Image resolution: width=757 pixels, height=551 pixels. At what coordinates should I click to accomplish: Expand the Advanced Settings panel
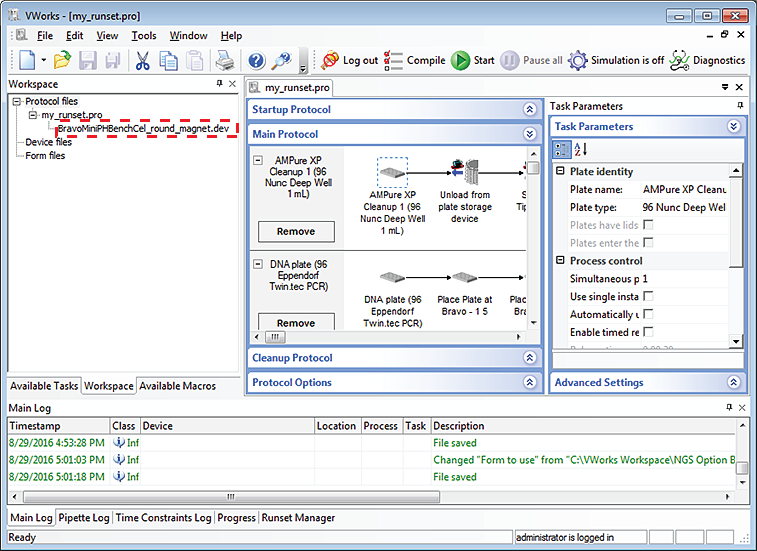pyautogui.click(x=734, y=383)
